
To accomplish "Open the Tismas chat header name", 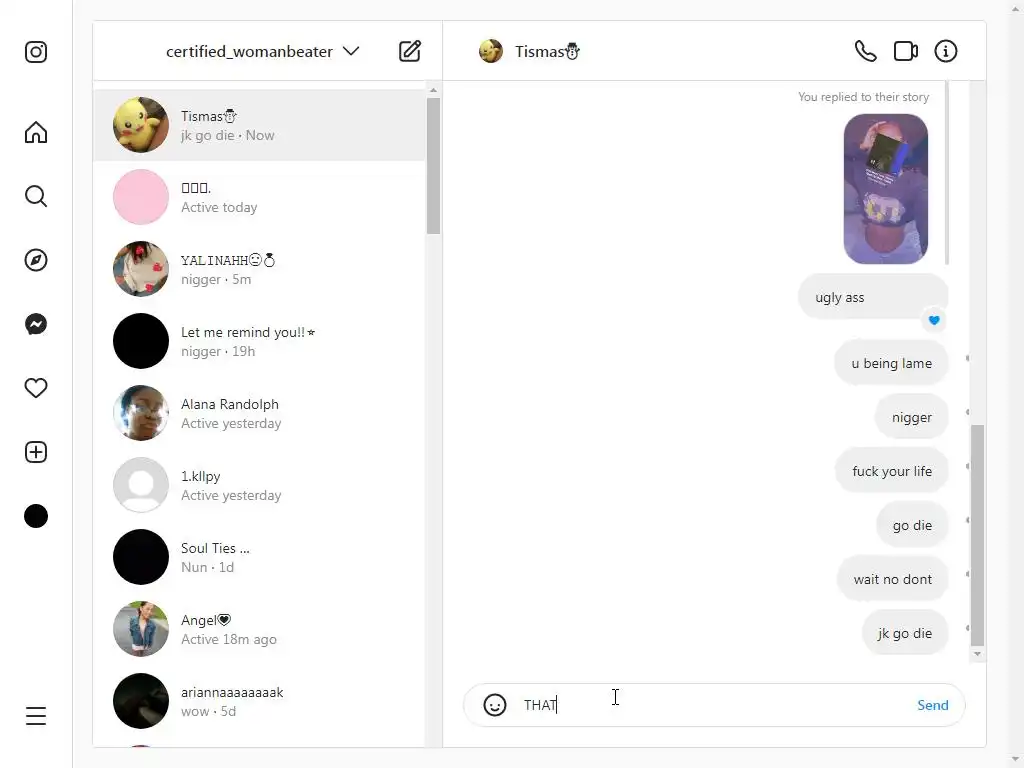I will click(x=547, y=52).
